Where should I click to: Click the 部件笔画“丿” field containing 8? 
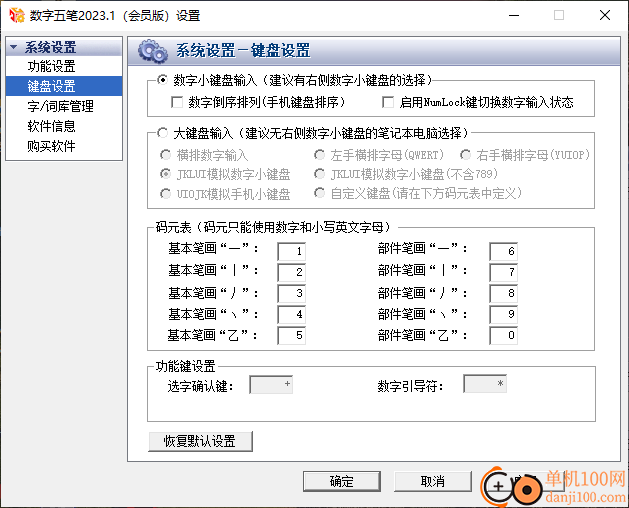(x=503, y=293)
